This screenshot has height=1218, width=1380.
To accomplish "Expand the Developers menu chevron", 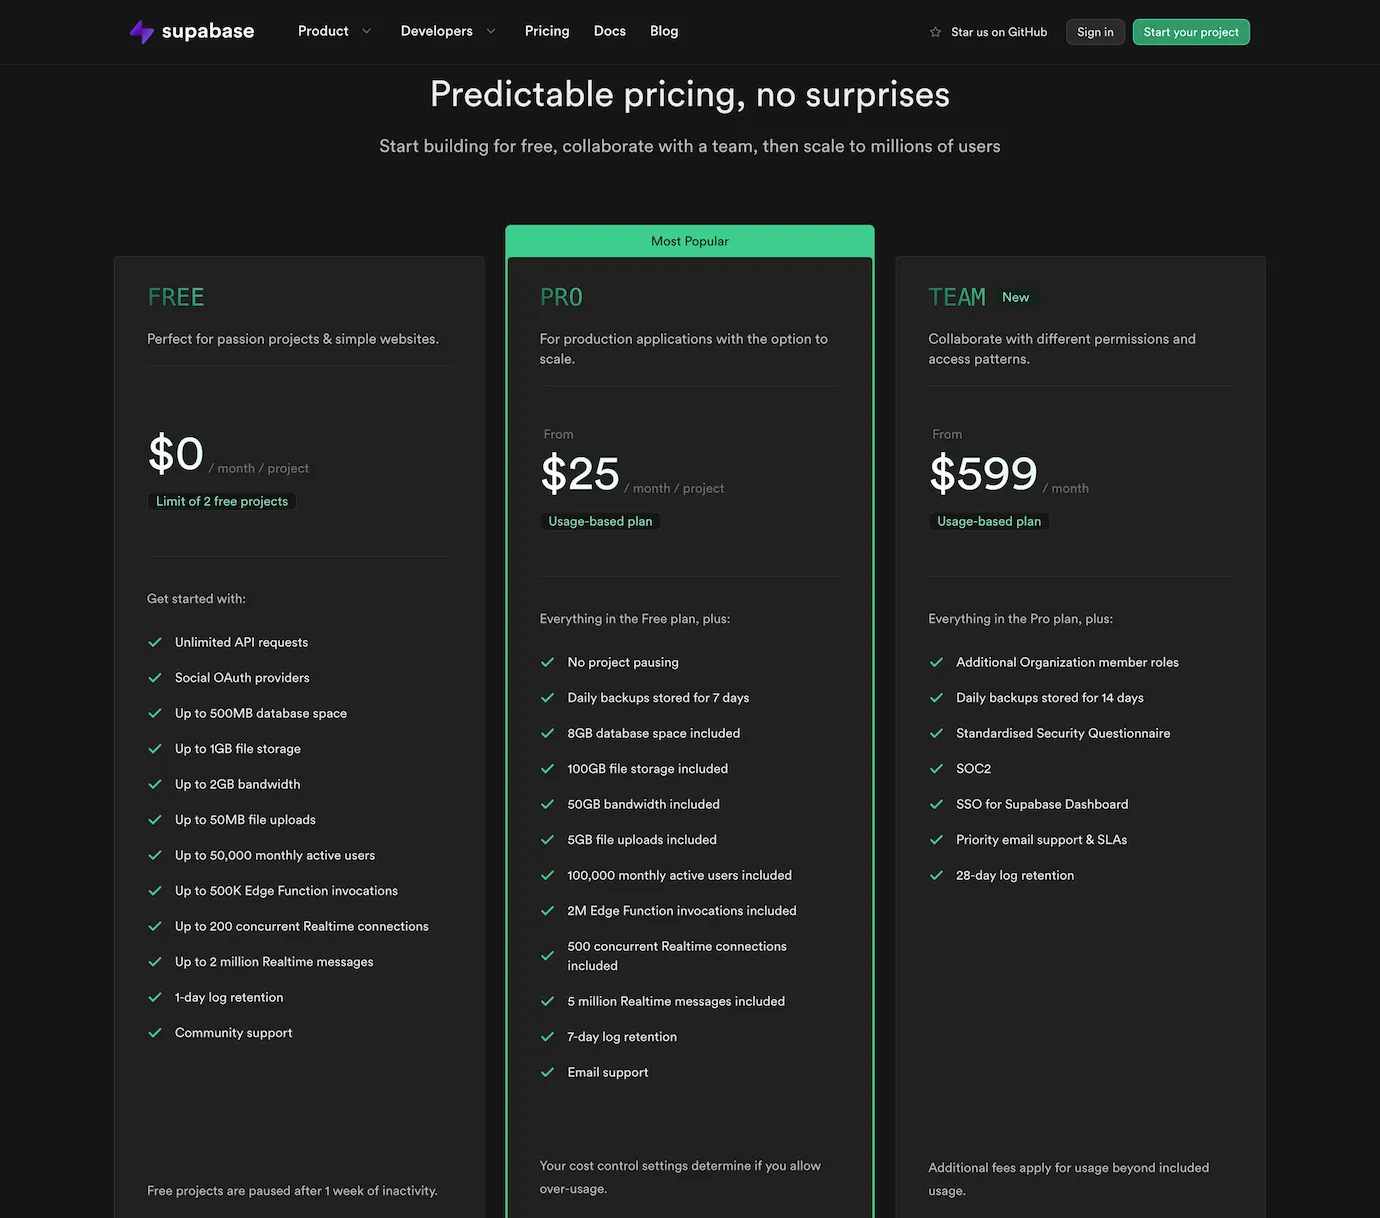I will 491,31.
